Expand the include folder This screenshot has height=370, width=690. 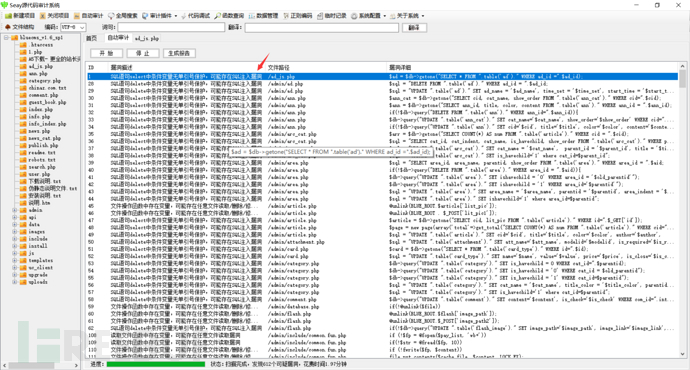[x=15, y=239]
